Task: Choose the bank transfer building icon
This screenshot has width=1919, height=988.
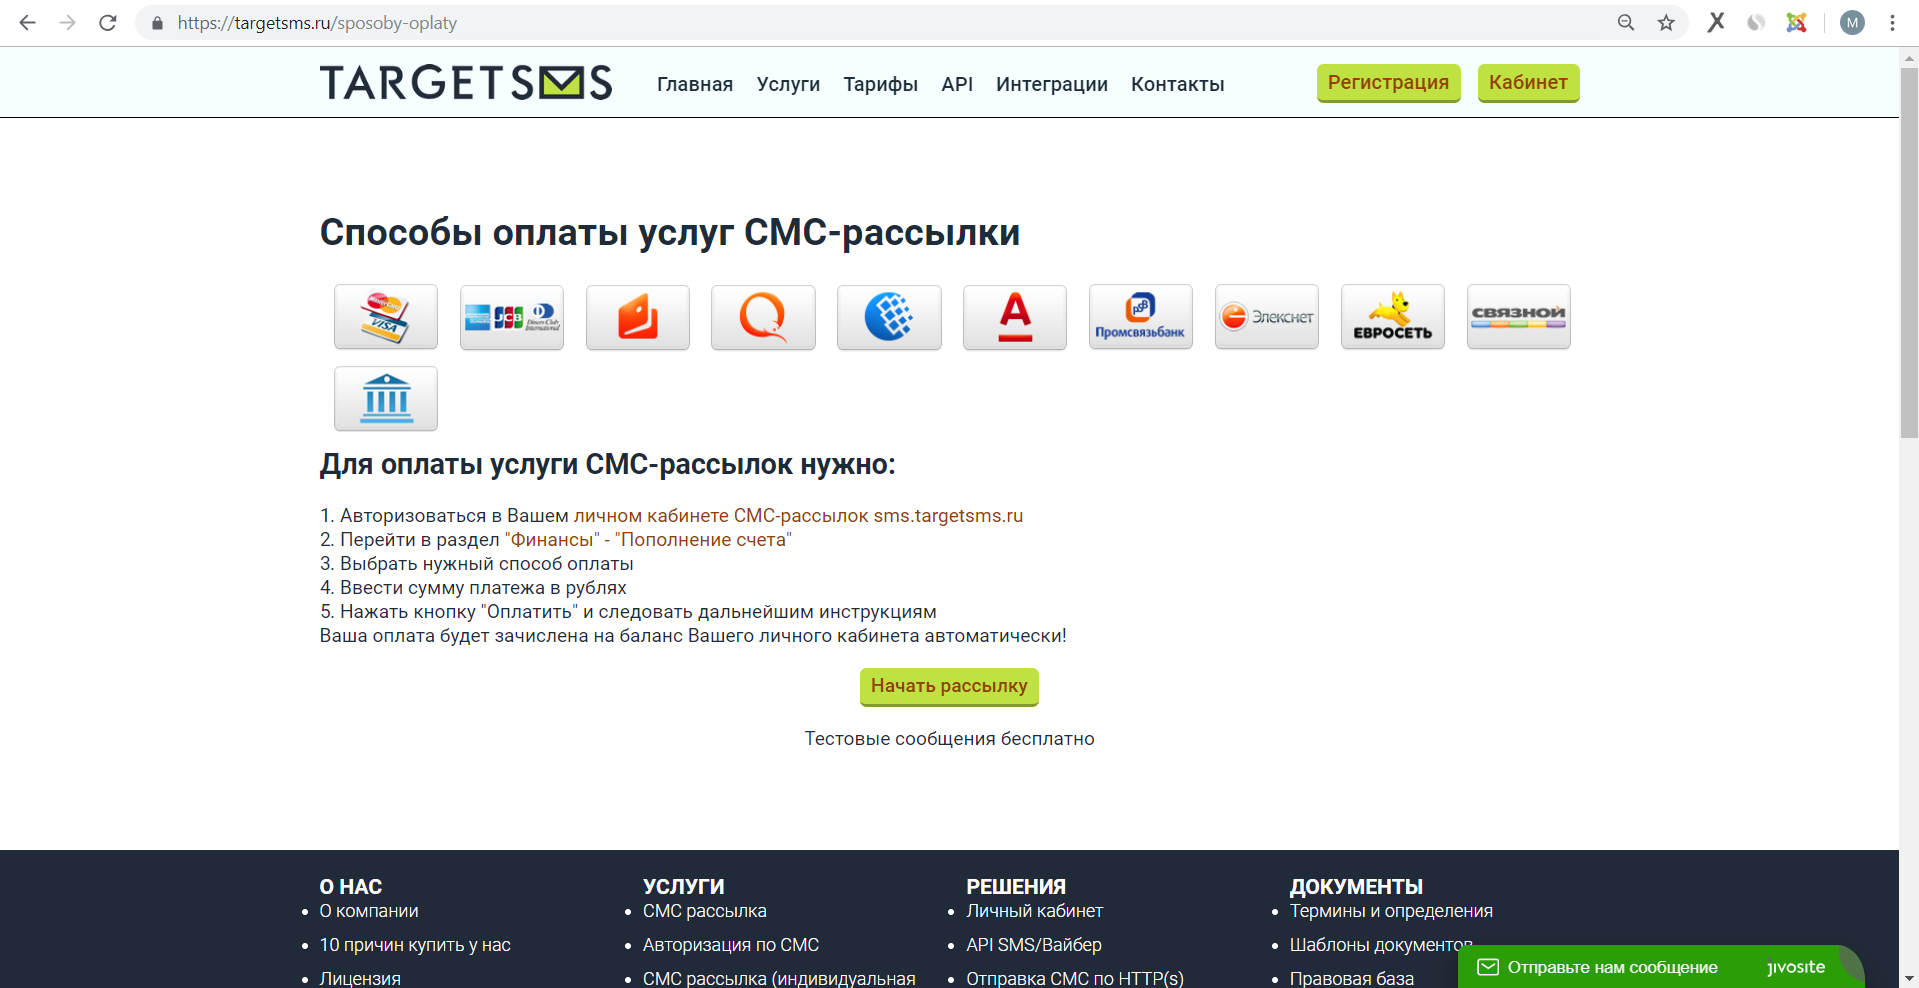Action: [386, 399]
